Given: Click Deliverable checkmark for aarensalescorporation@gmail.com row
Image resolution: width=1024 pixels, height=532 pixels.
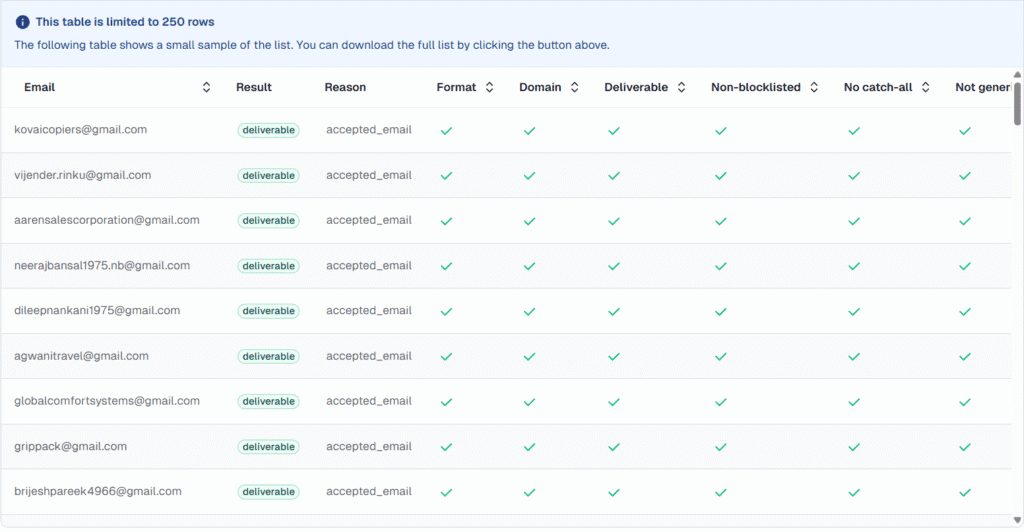Looking at the screenshot, I should 614,221.
